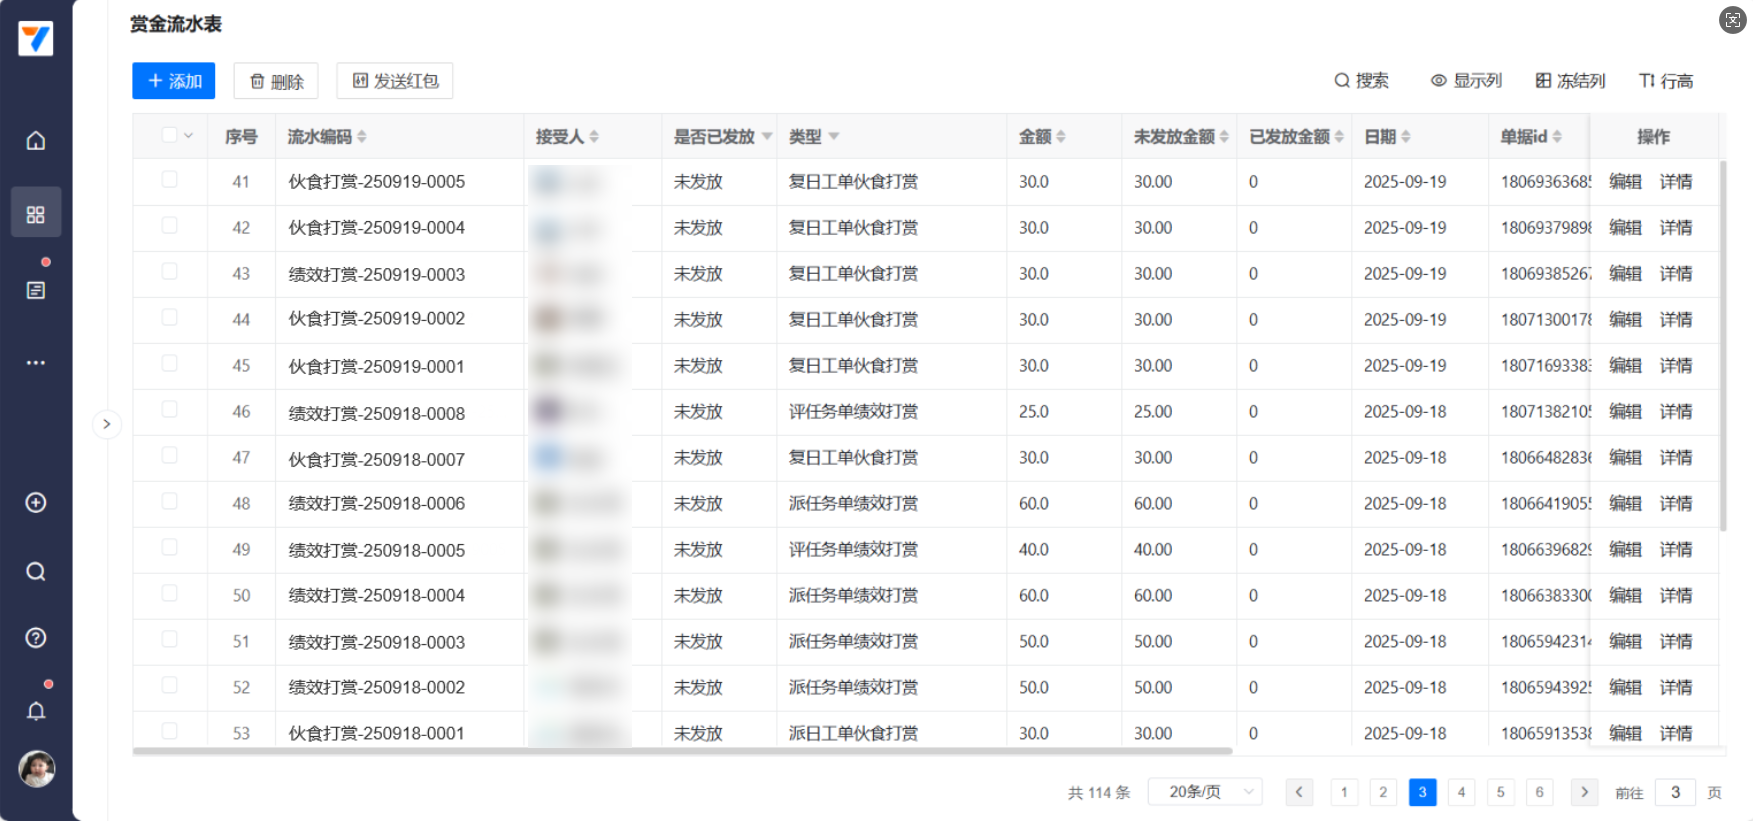Select the checkbox for row 46
1753x821 pixels.
(169, 410)
